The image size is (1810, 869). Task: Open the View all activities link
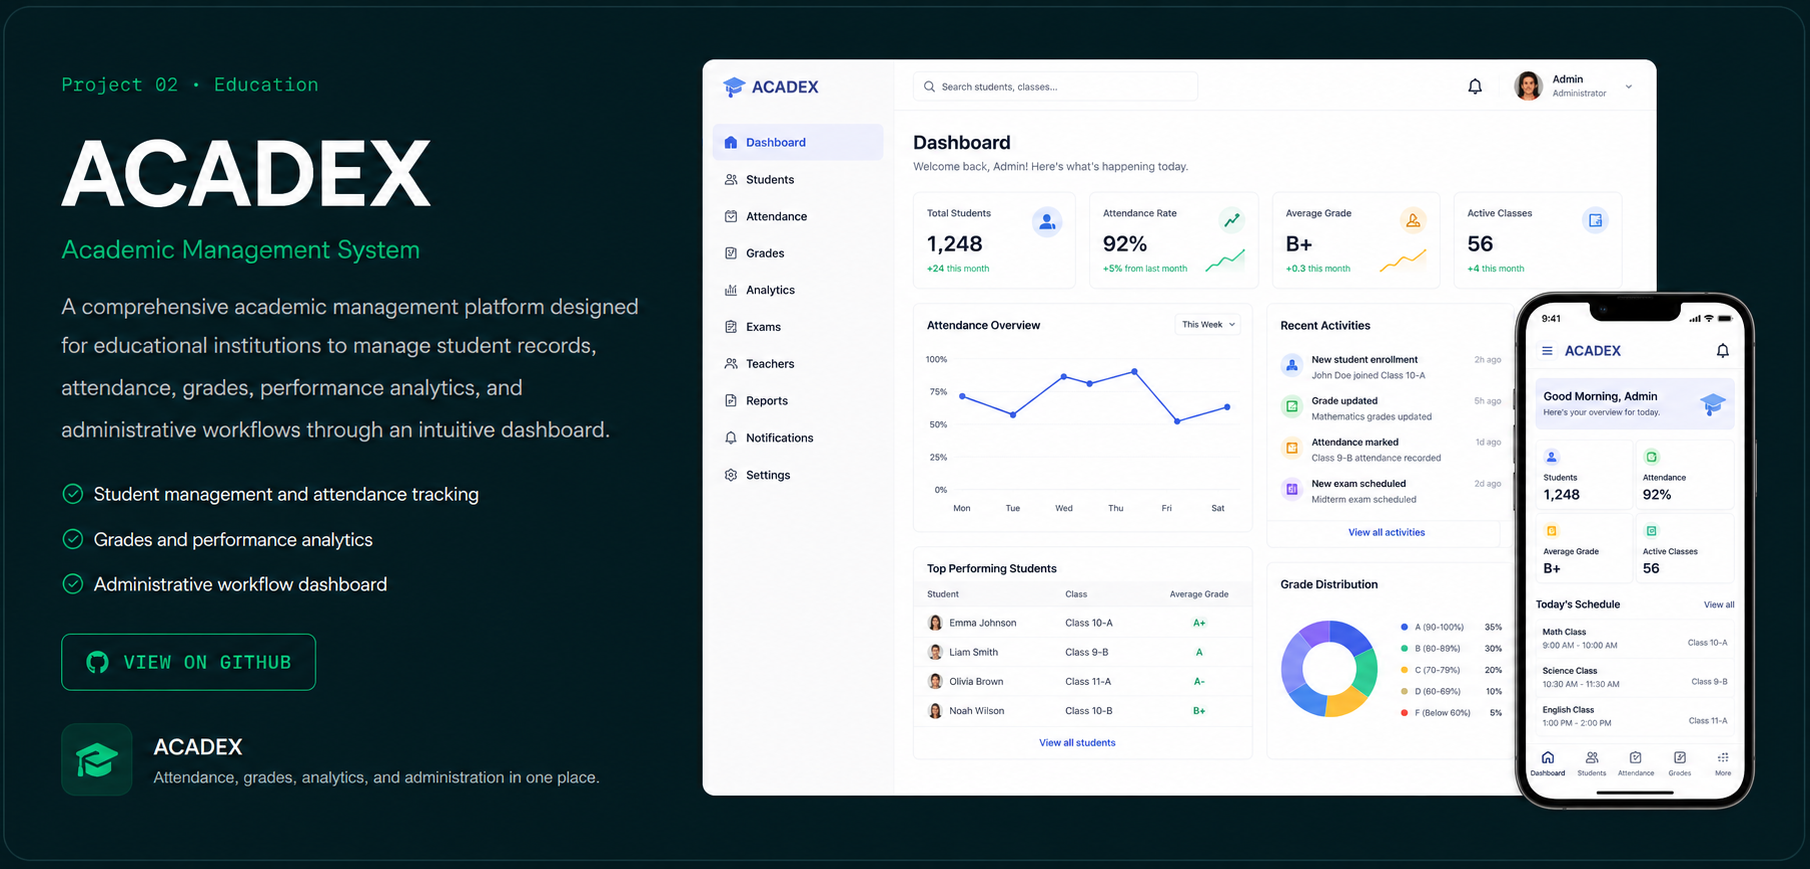(1386, 533)
